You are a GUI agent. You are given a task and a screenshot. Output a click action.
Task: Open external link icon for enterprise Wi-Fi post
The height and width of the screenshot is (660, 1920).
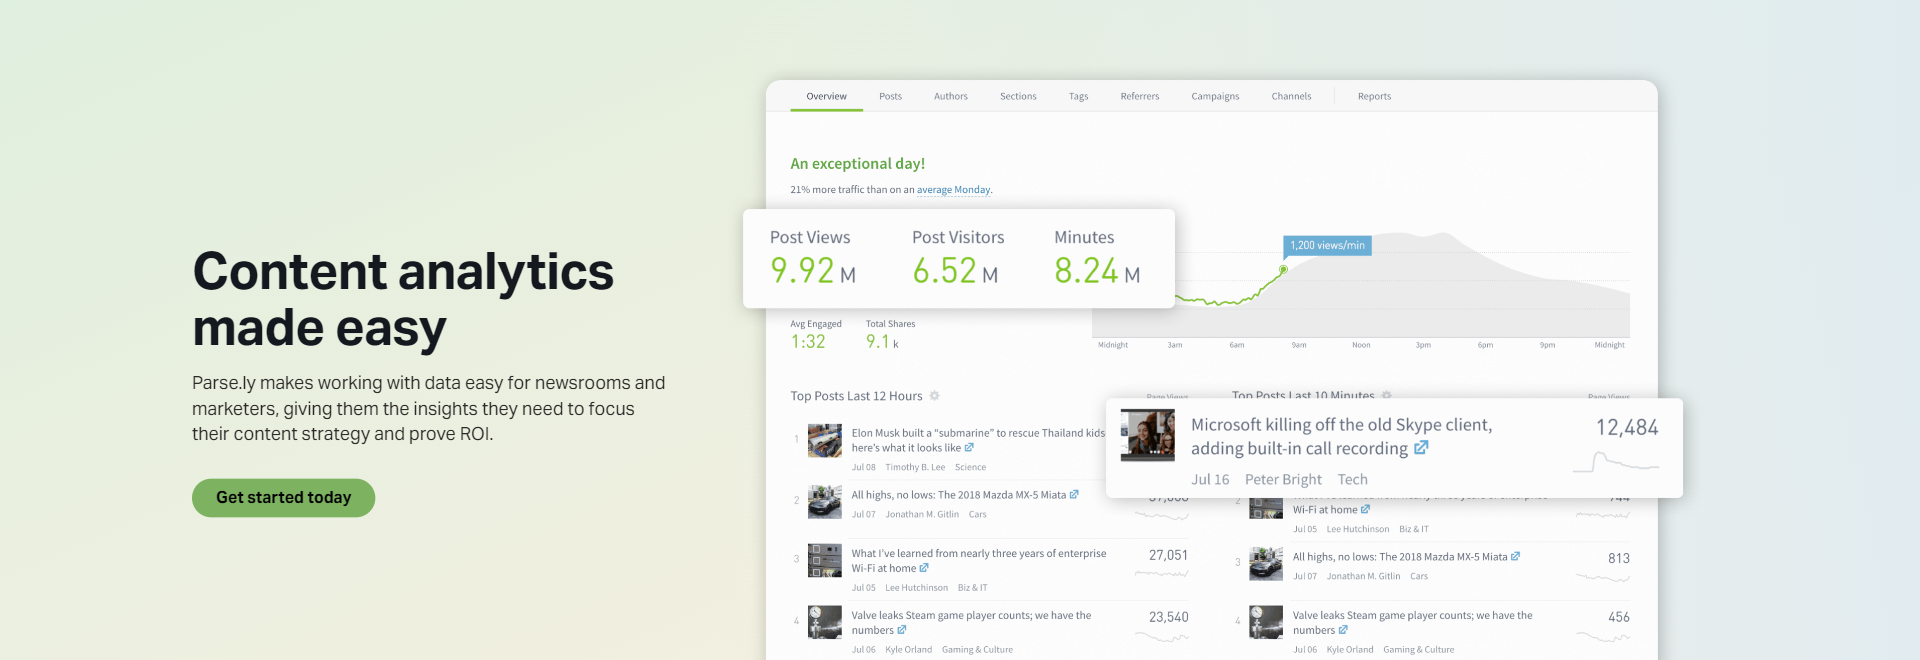[x=924, y=568]
